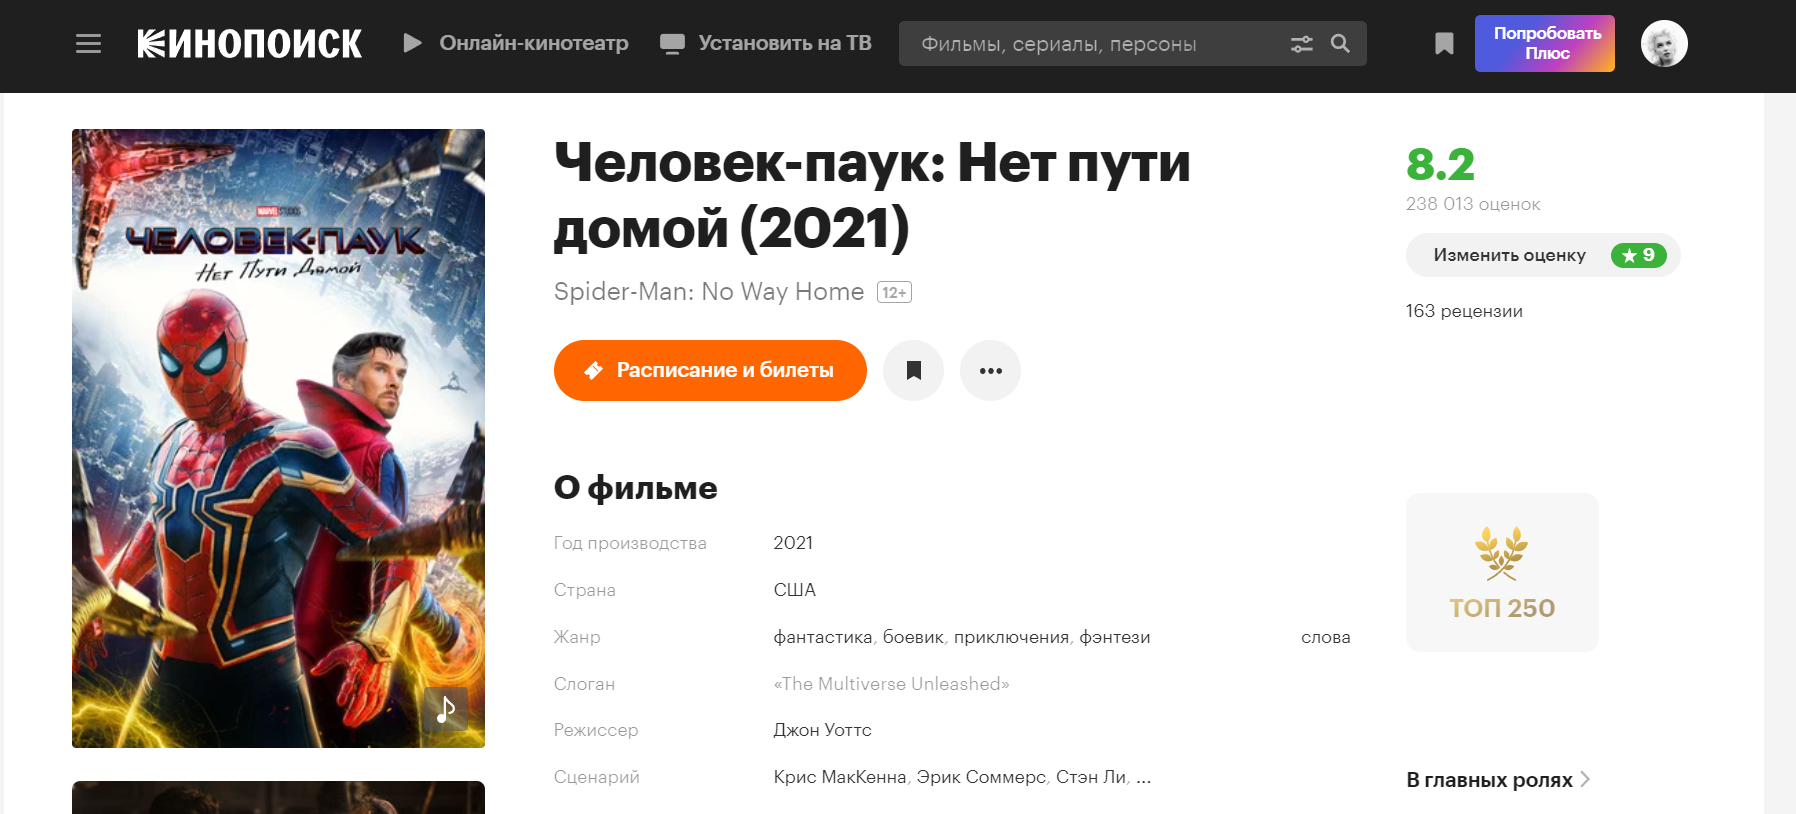Select genre фантастика
This screenshot has height=814, width=1796.
[823, 637]
